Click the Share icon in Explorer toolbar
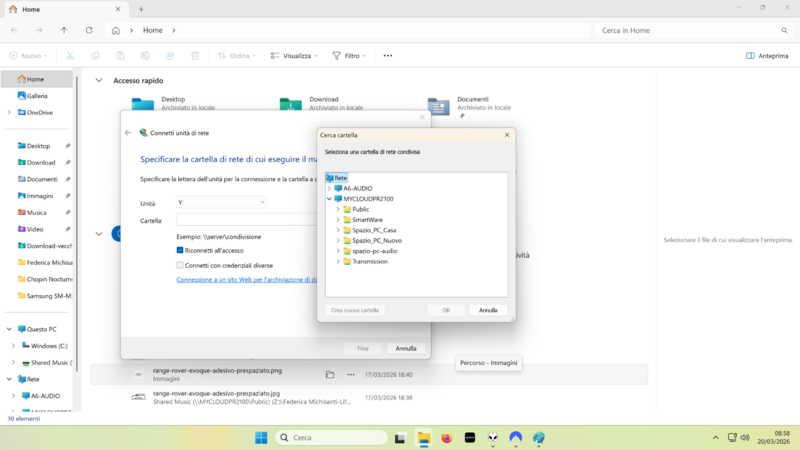This screenshot has height=450, width=800. pyautogui.click(x=170, y=56)
